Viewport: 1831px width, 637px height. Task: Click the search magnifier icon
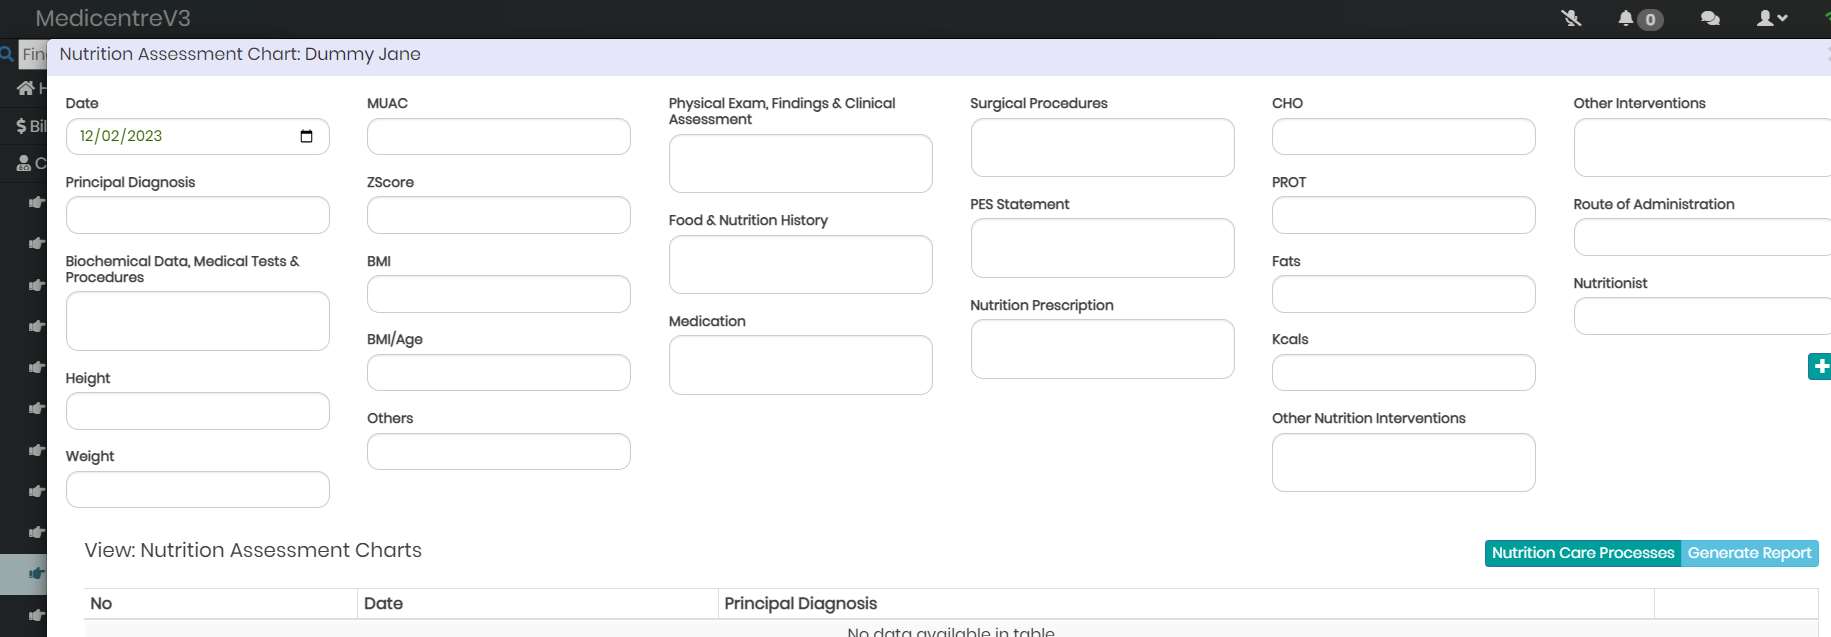7,54
